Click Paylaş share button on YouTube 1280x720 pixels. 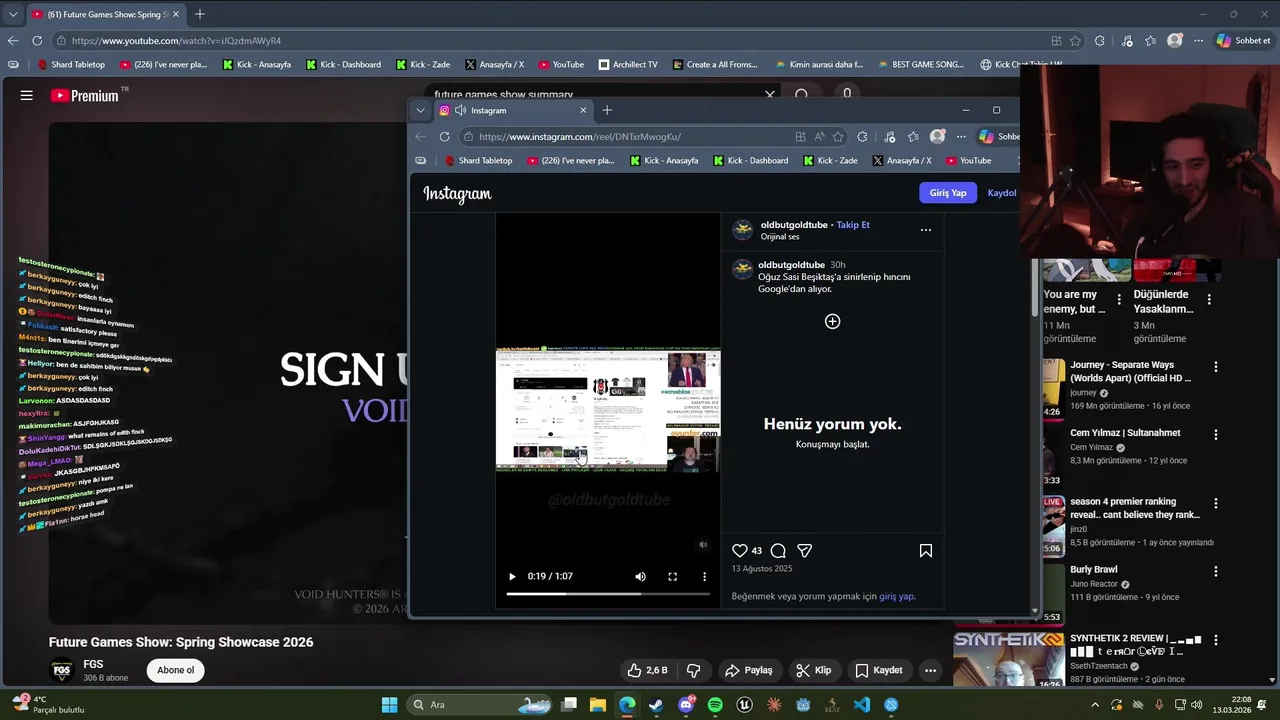749,670
